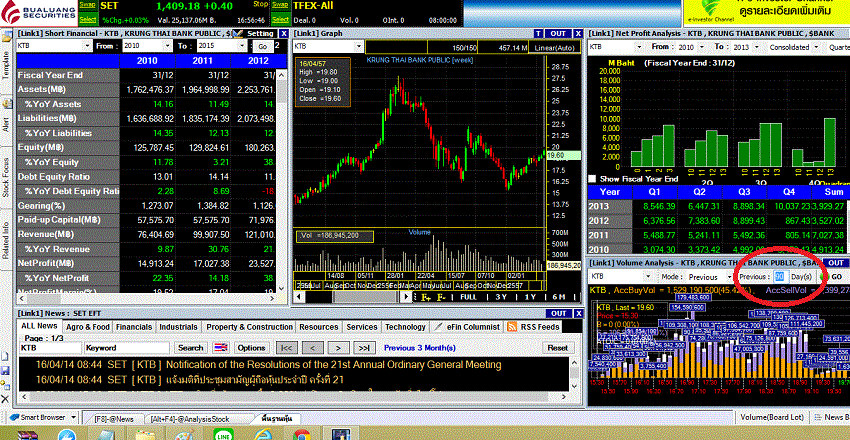Click the Alert icon in left sidebar

[x=6, y=104]
